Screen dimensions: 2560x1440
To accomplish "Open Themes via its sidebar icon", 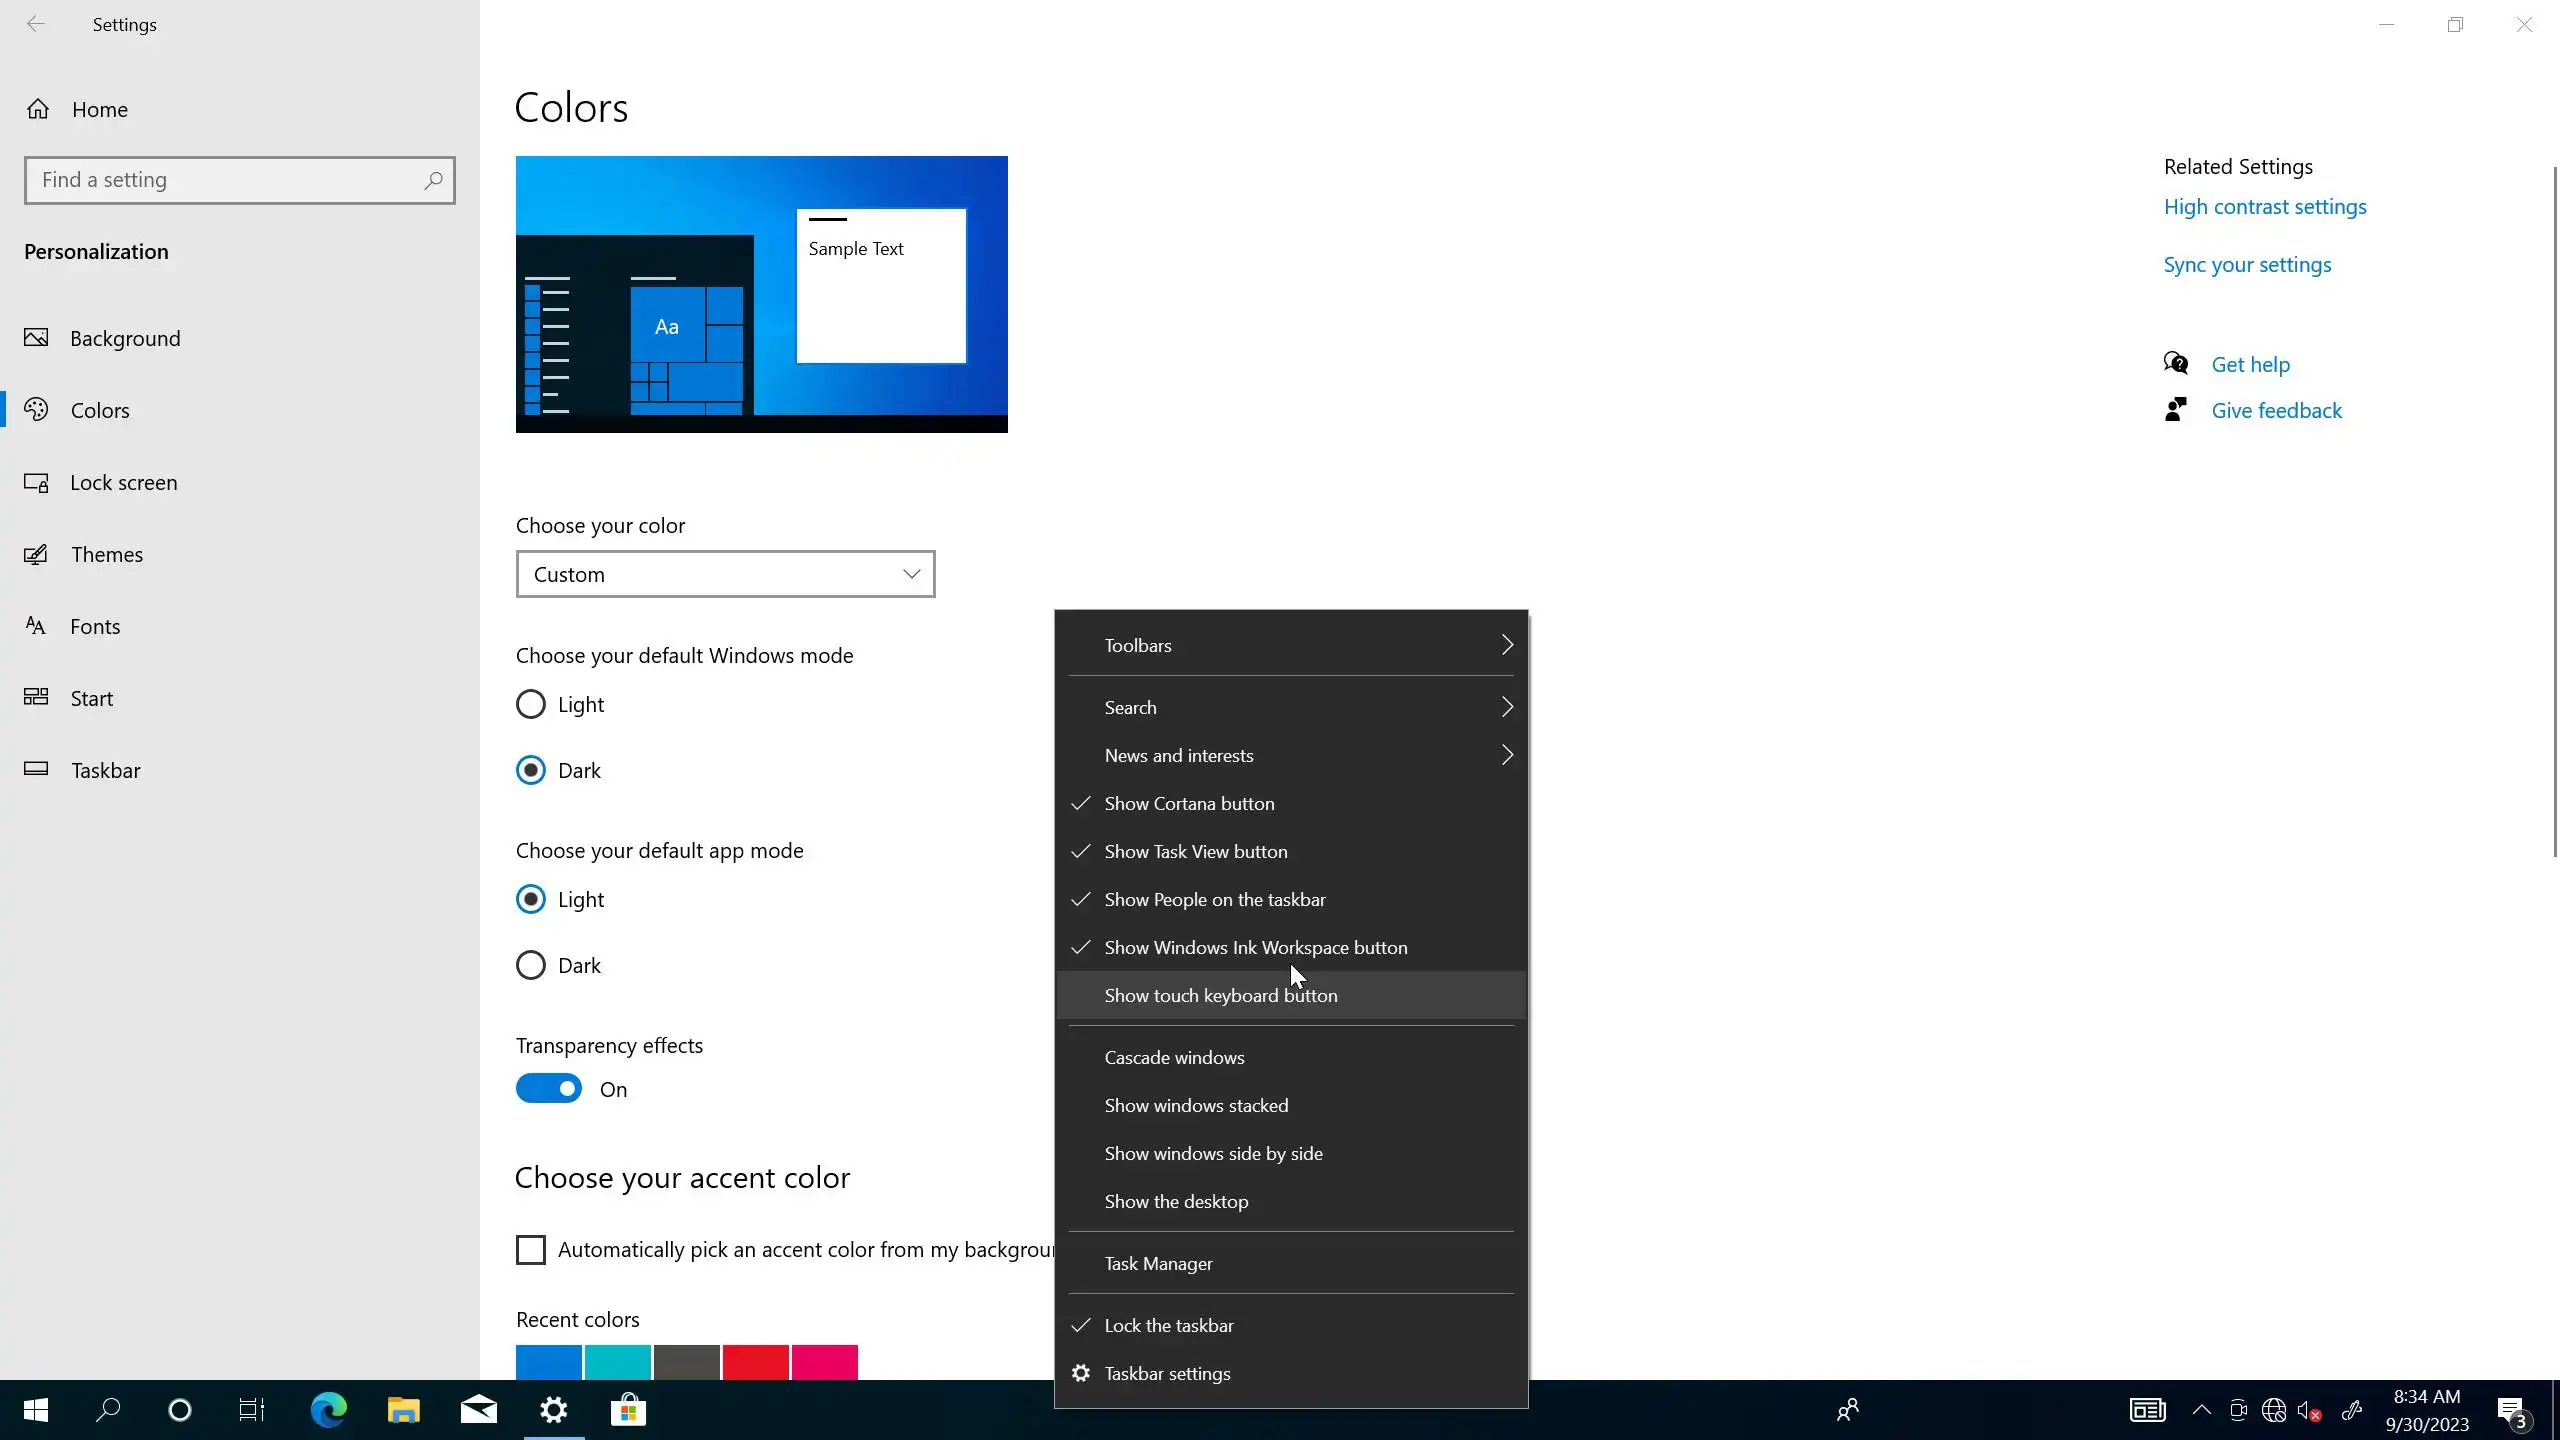I will click(36, 555).
